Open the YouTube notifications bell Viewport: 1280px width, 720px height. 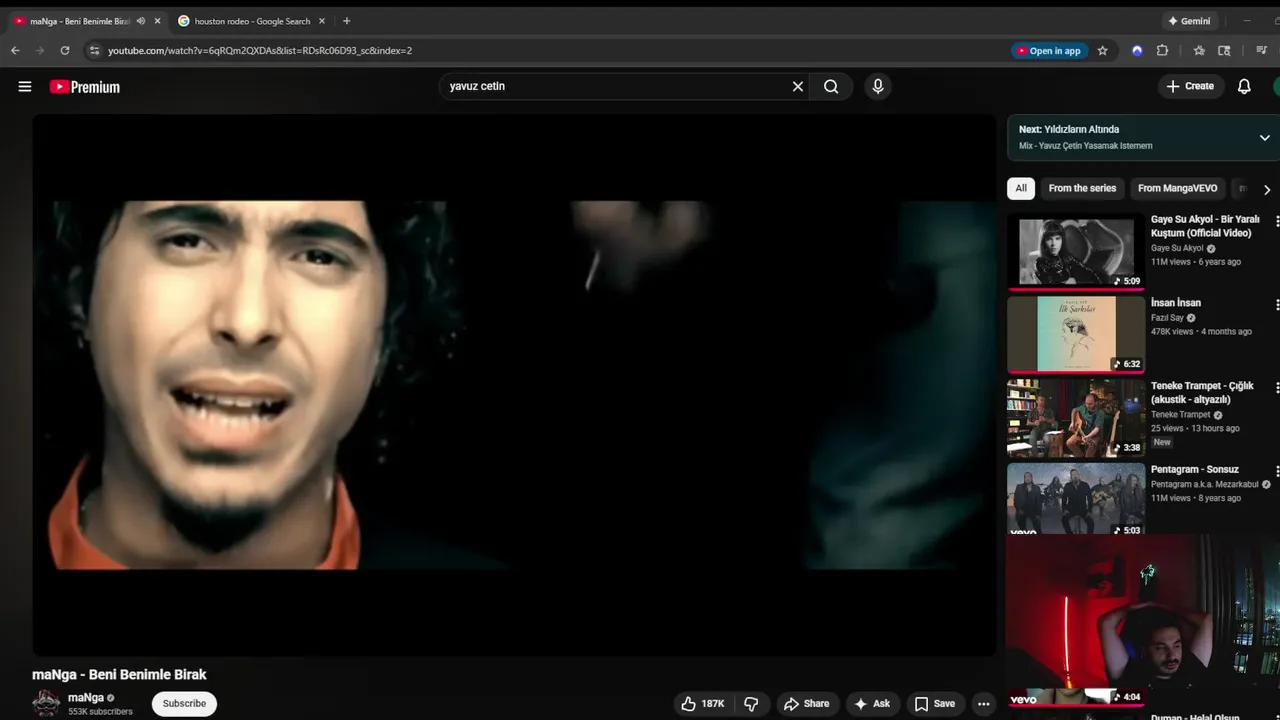pos(1244,87)
